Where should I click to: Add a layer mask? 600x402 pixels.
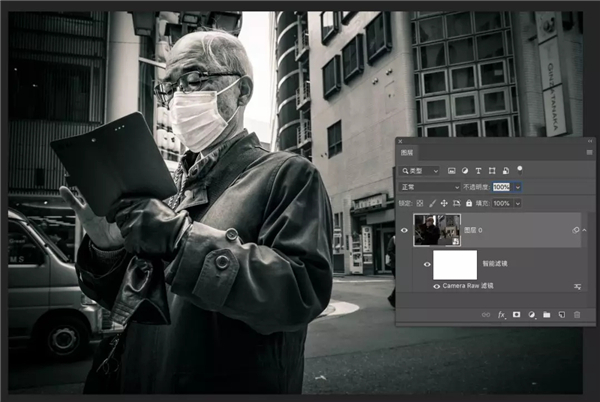[517, 314]
